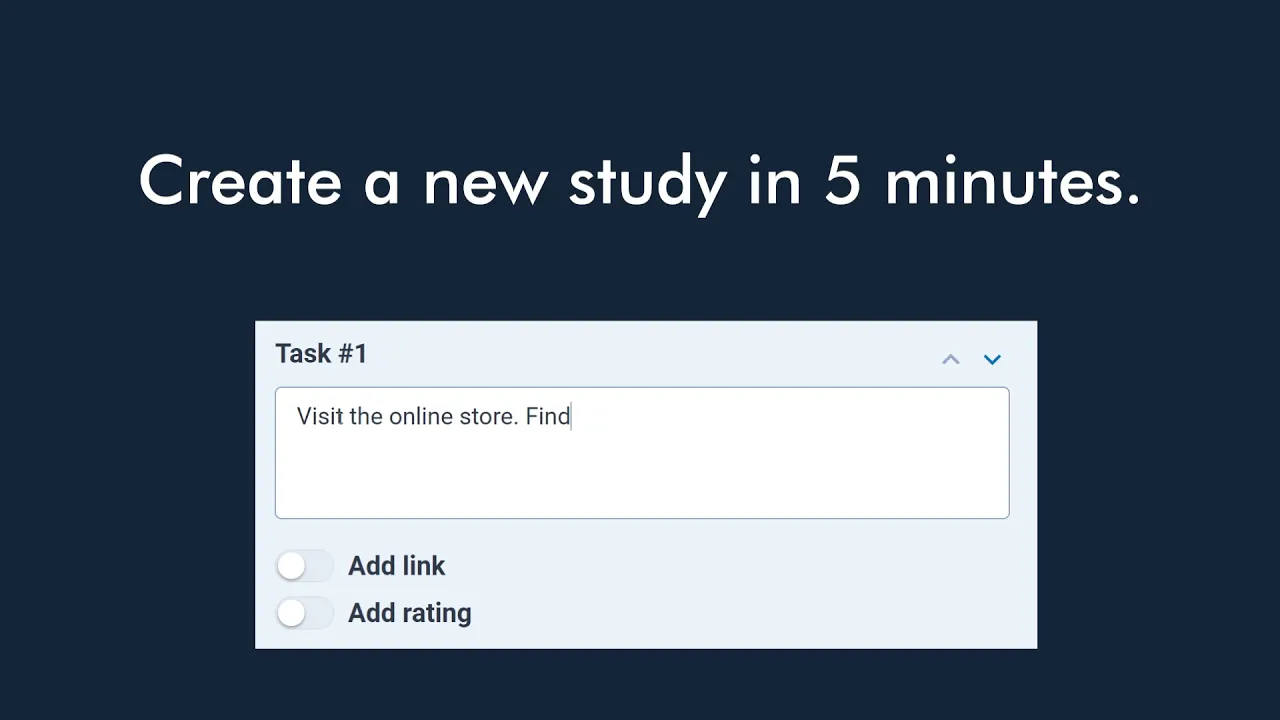Click the word "link" beside the first toggle
1280x720 pixels.
(x=424, y=566)
